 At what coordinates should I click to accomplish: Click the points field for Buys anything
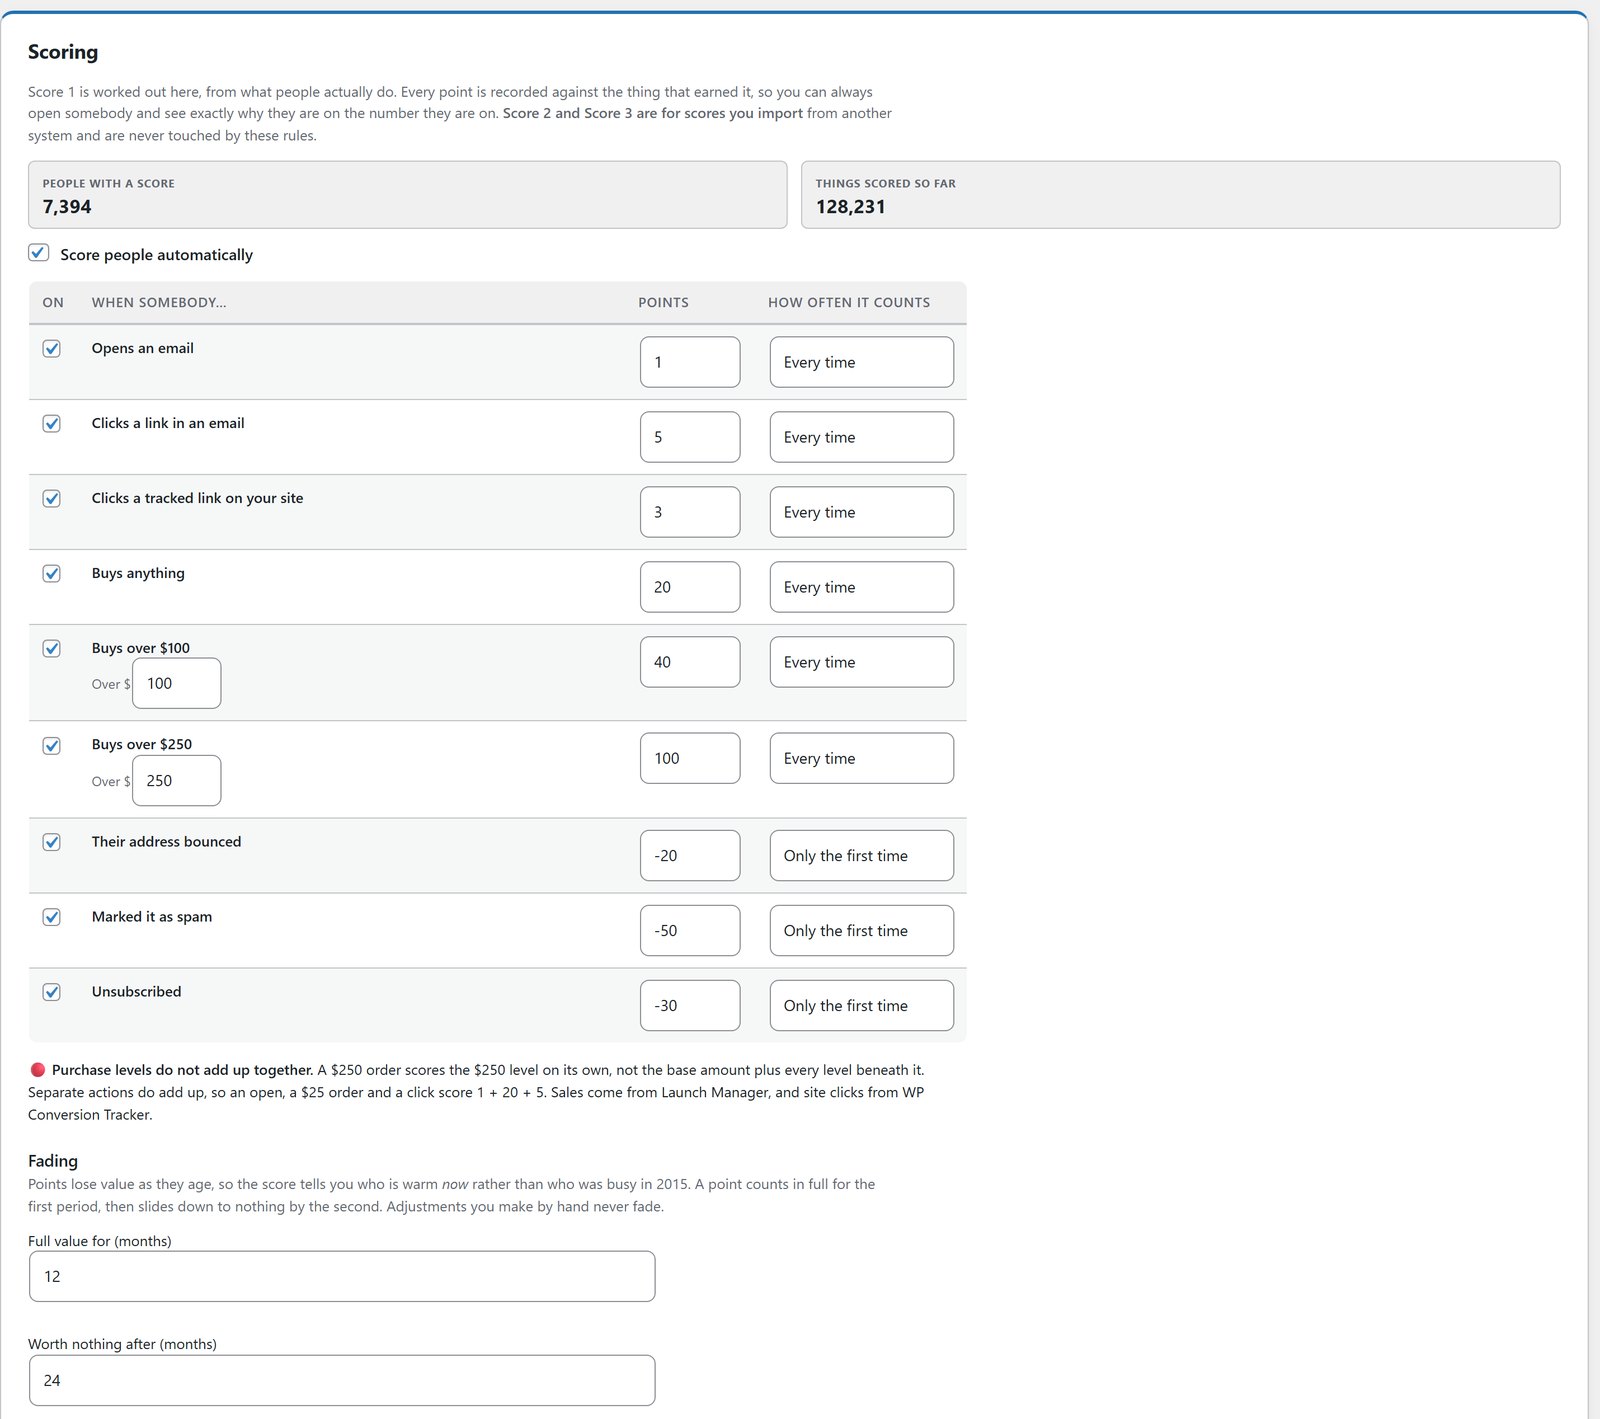click(690, 587)
